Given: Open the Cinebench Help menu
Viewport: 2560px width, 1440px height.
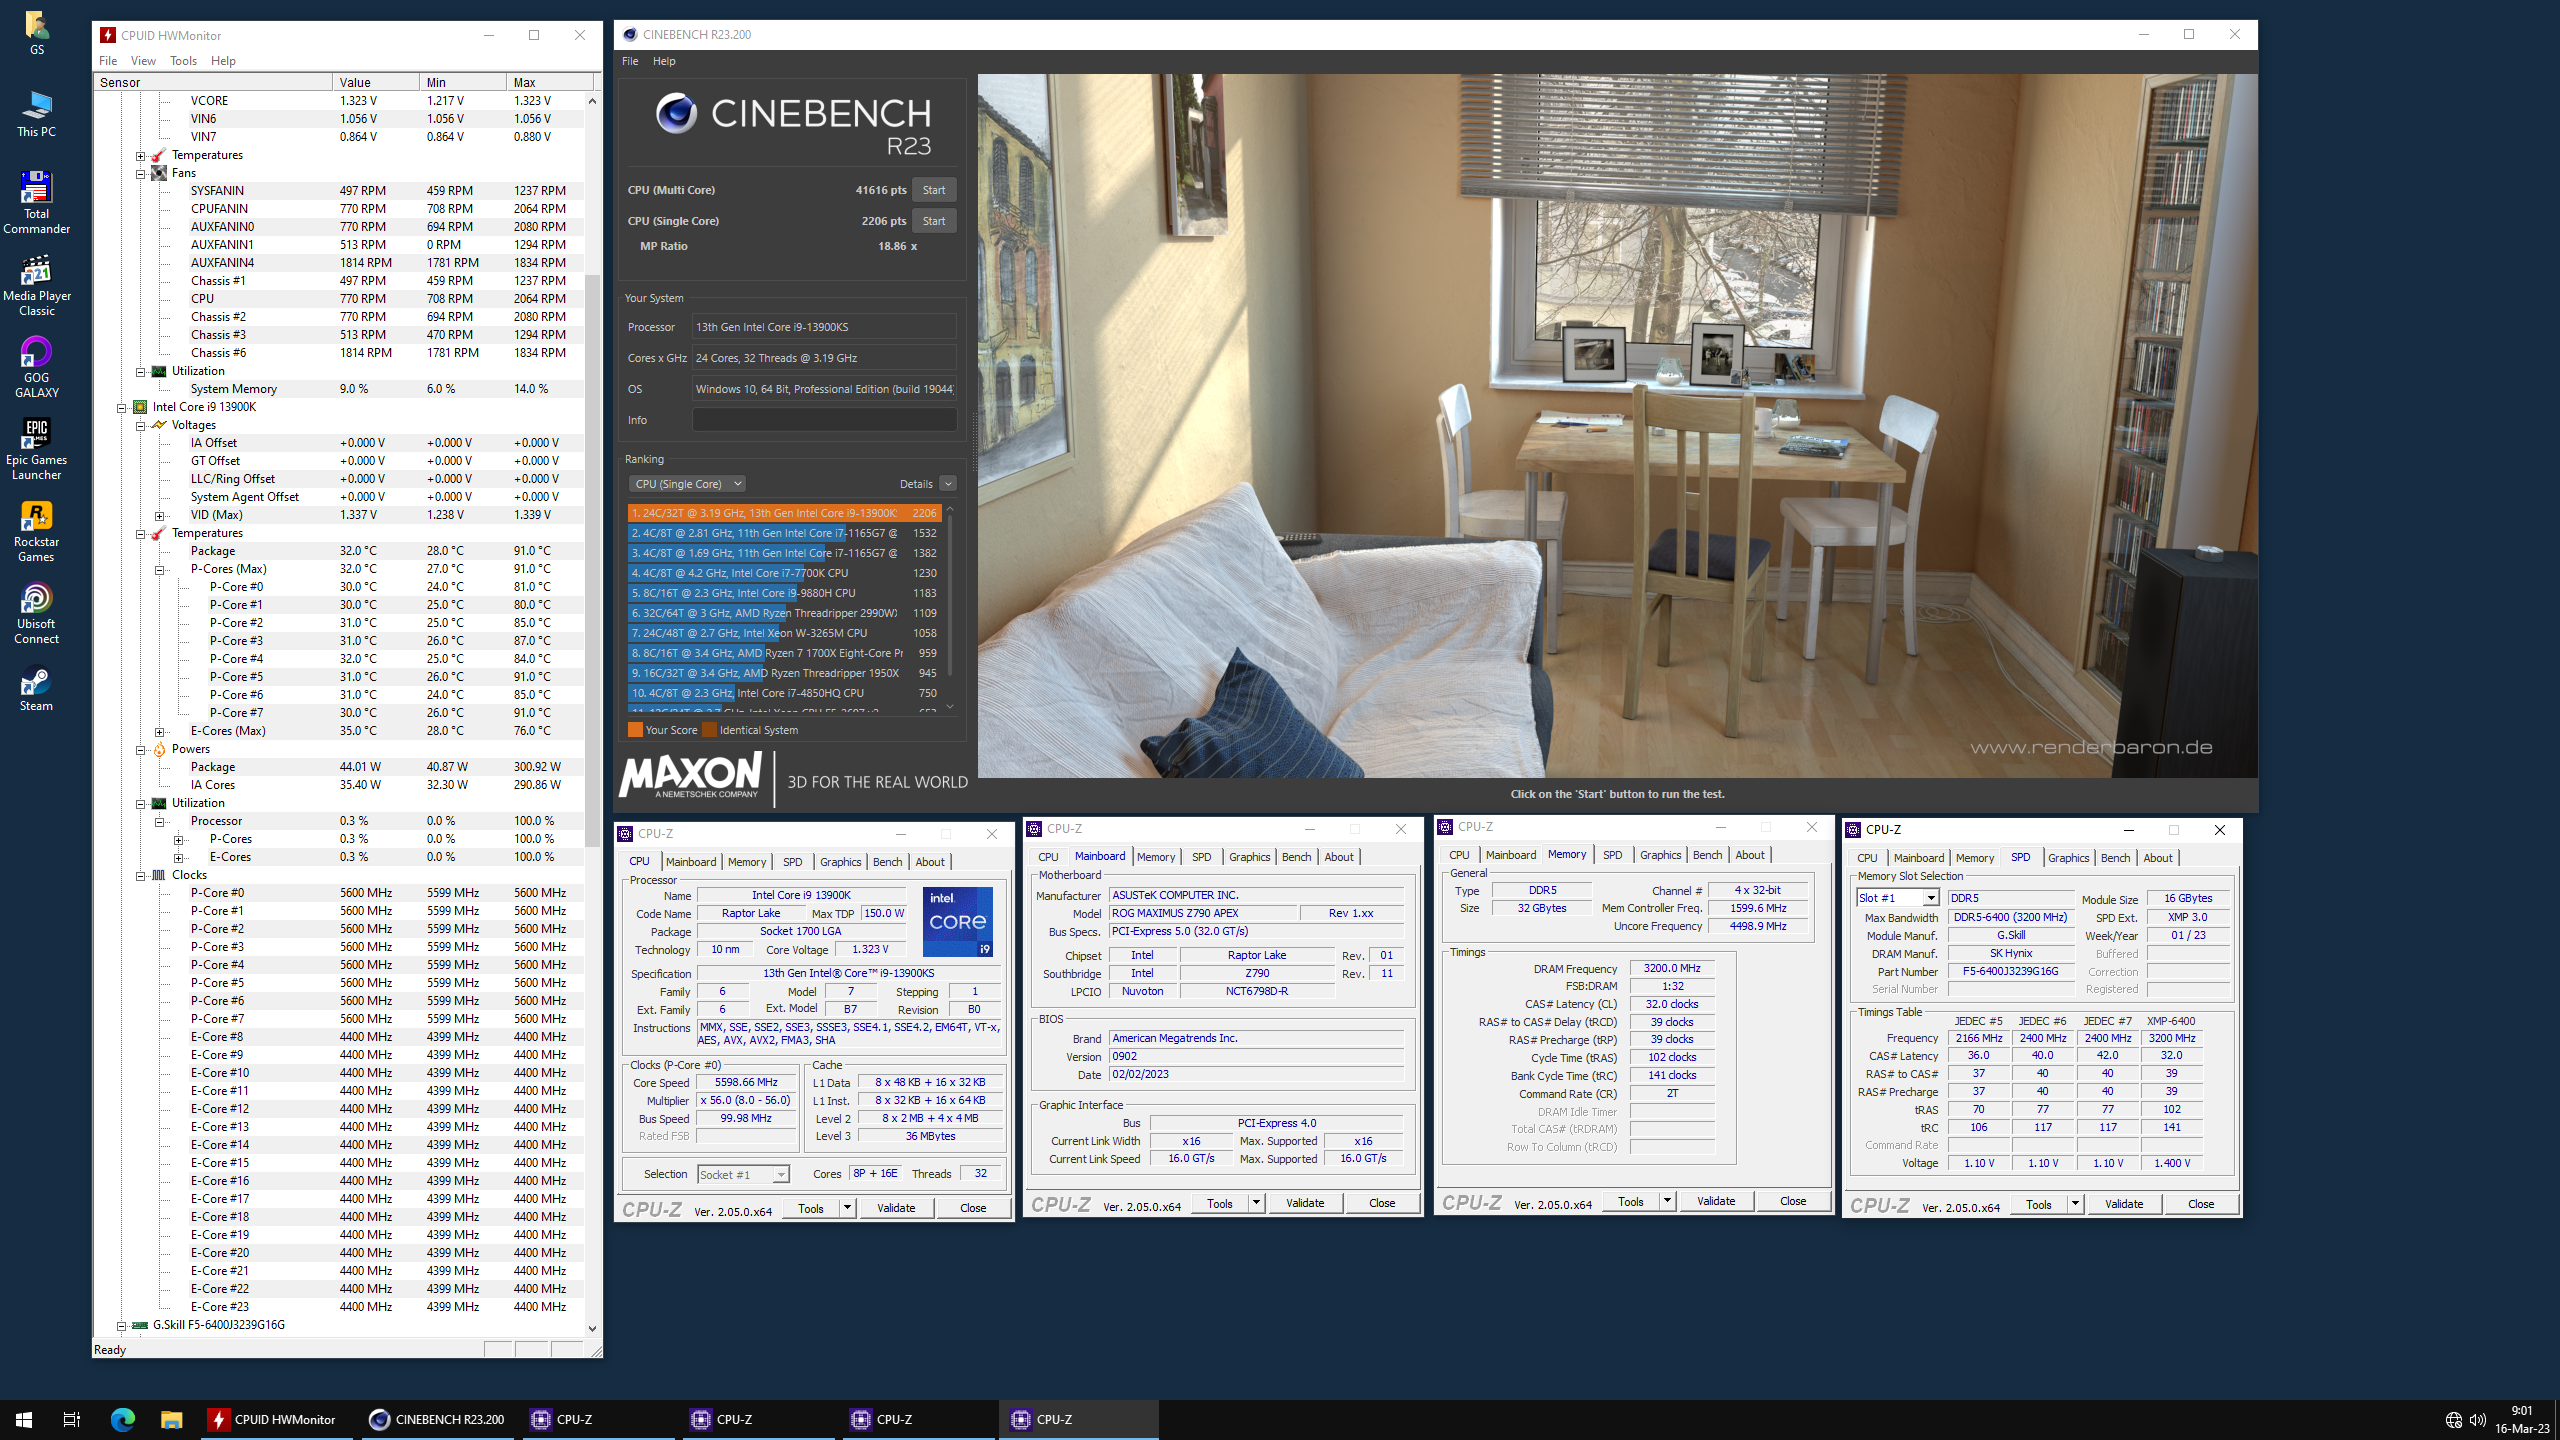Looking at the screenshot, I should pos(664,61).
